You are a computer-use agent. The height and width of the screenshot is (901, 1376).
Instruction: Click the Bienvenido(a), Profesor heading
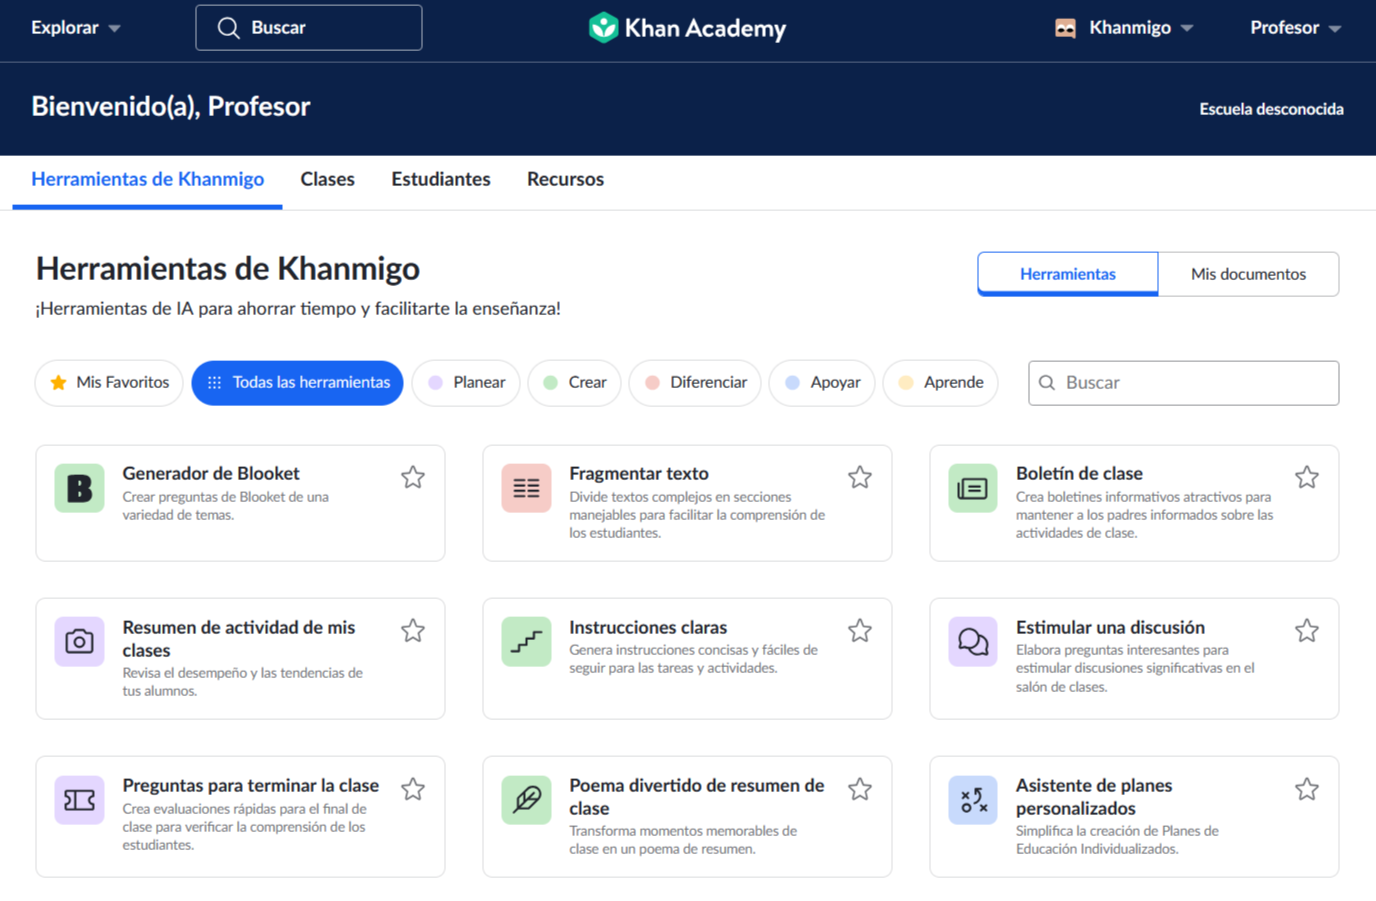click(171, 107)
